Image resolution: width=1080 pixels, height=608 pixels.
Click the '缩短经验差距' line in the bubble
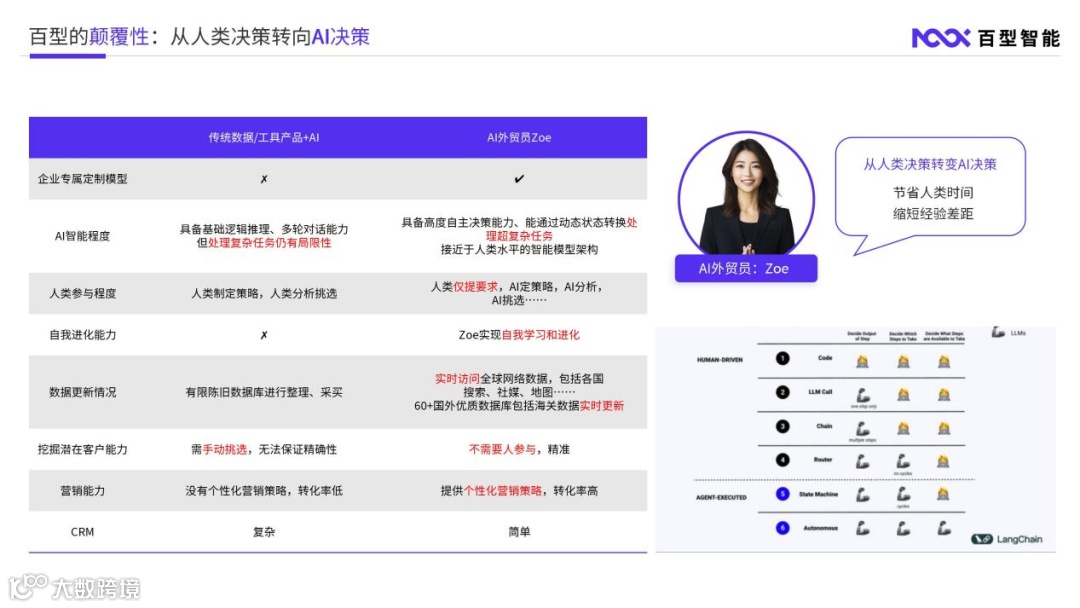tap(933, 214)
